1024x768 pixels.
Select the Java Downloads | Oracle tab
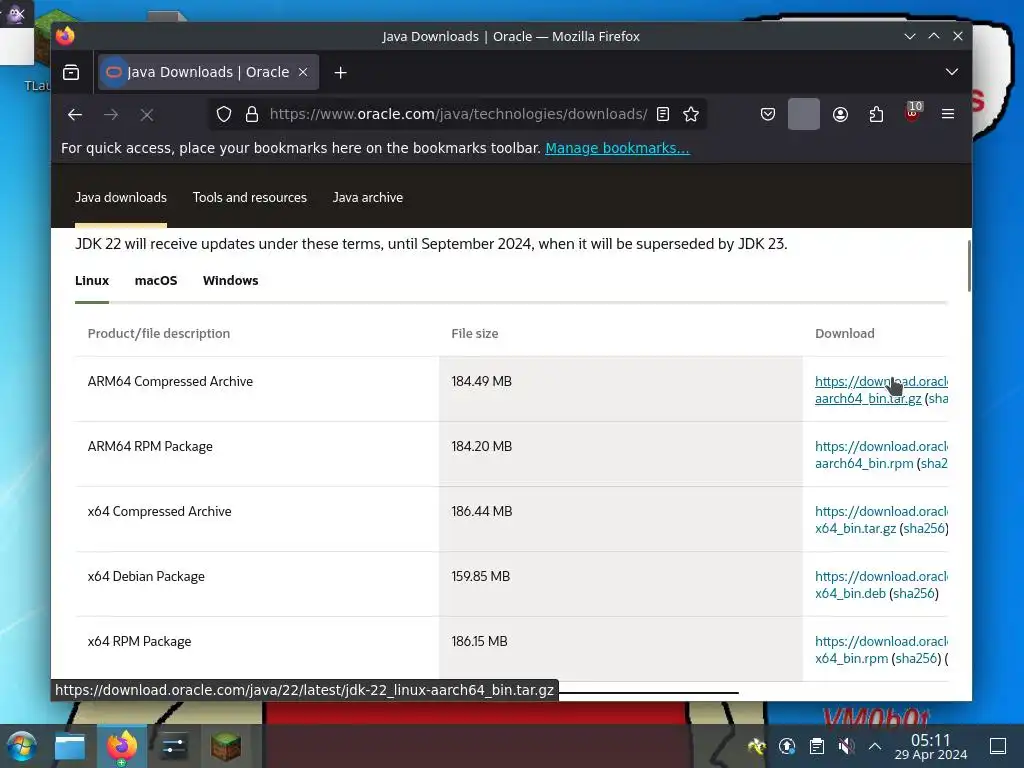click(208, 72)
